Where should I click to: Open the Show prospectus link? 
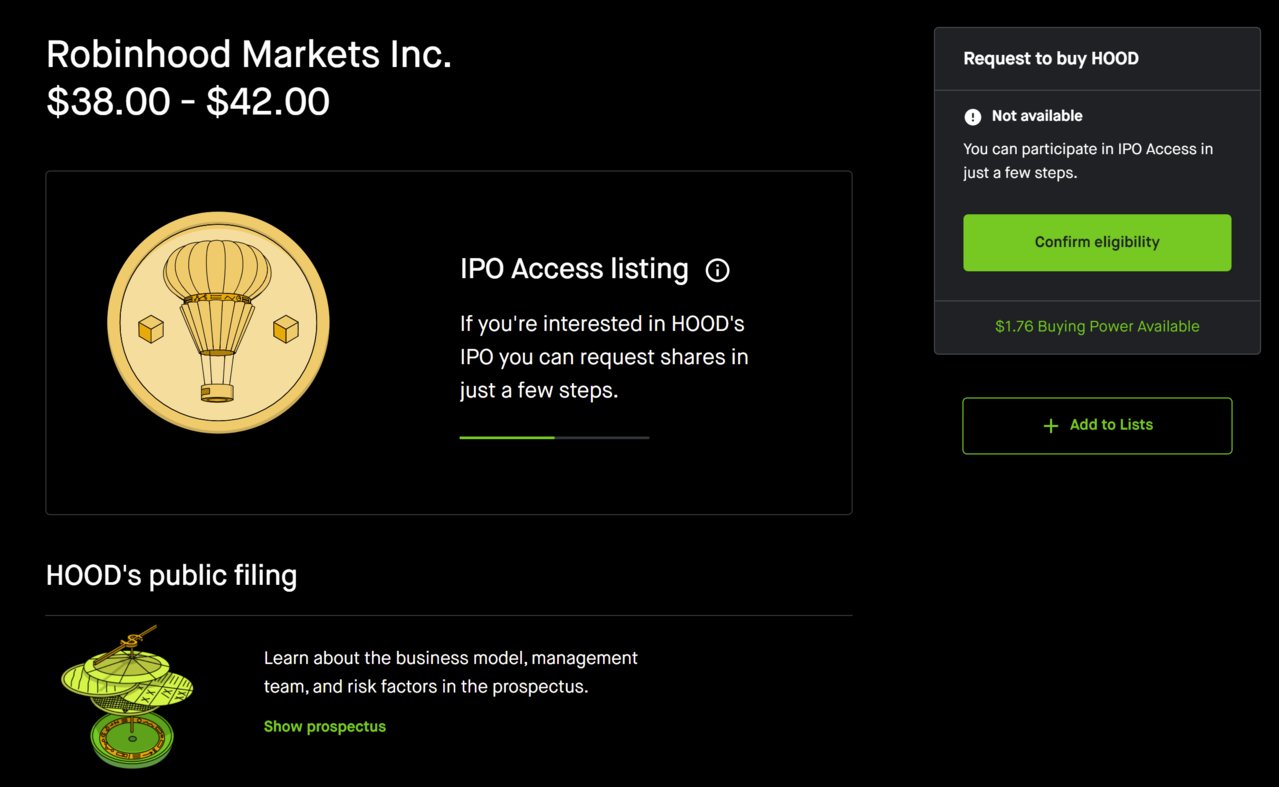click(x=324, y=726)
